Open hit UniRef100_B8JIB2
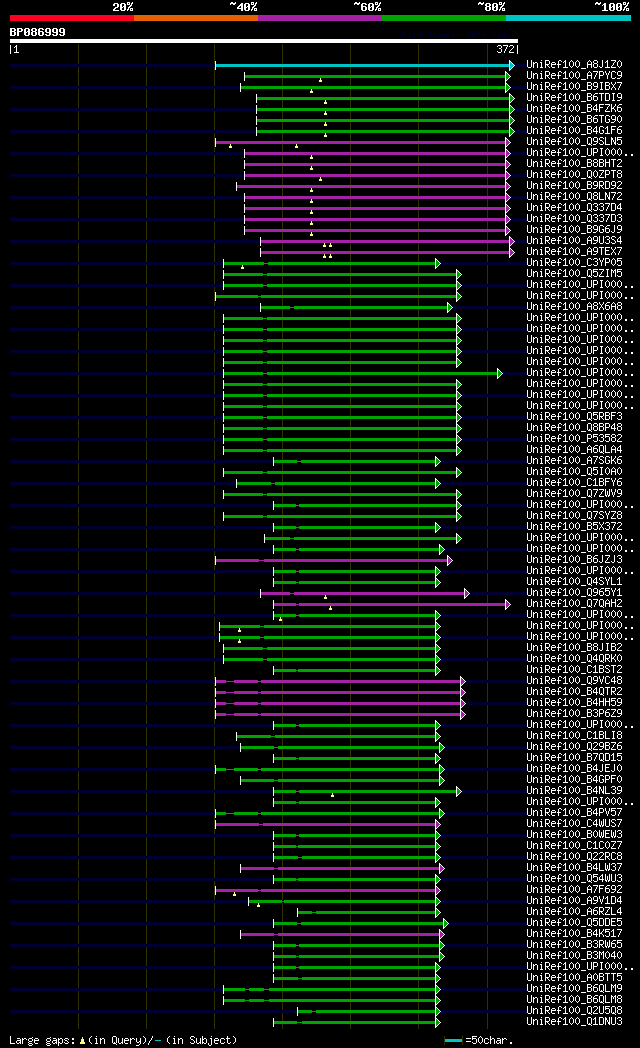Viewport: 640px width, 1048px height. point(574,648)
